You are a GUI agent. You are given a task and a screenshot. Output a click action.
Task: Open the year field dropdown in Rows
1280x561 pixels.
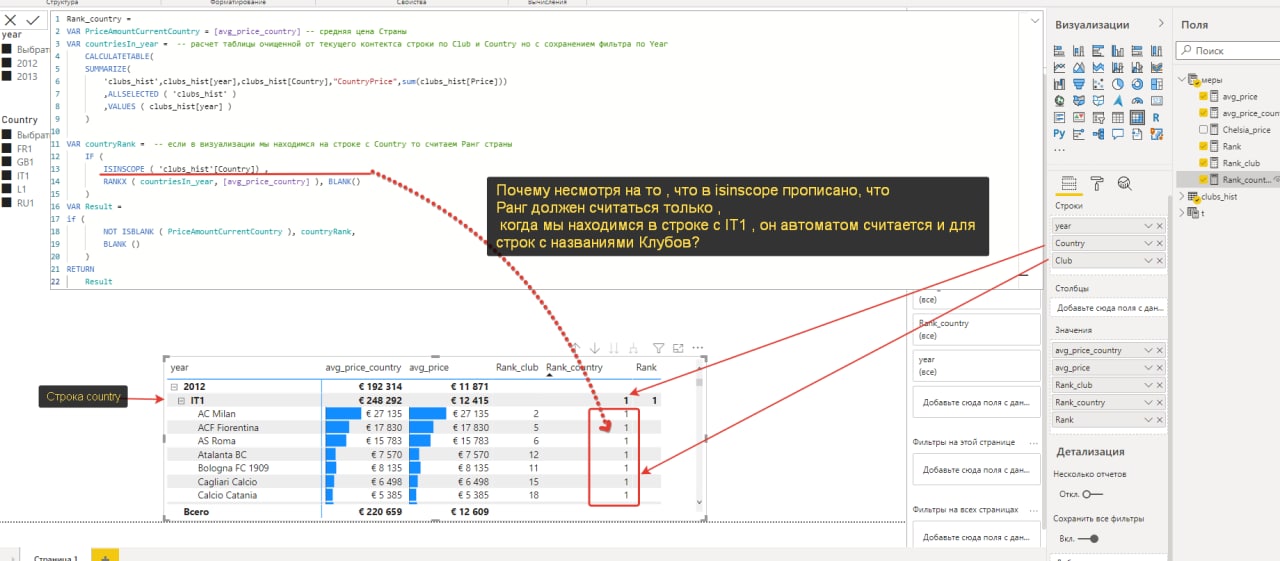[1148, 226]
